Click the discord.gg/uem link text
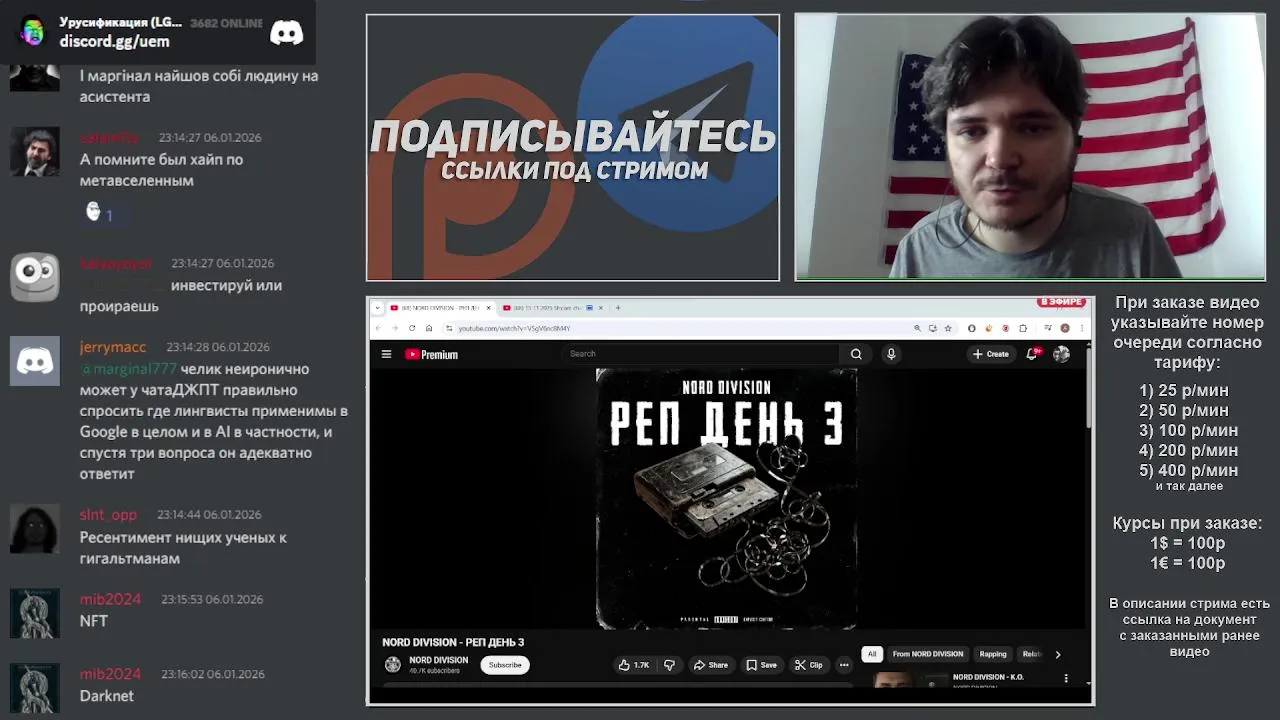Screen dimensions: 1280x720 tap(114, 42)
